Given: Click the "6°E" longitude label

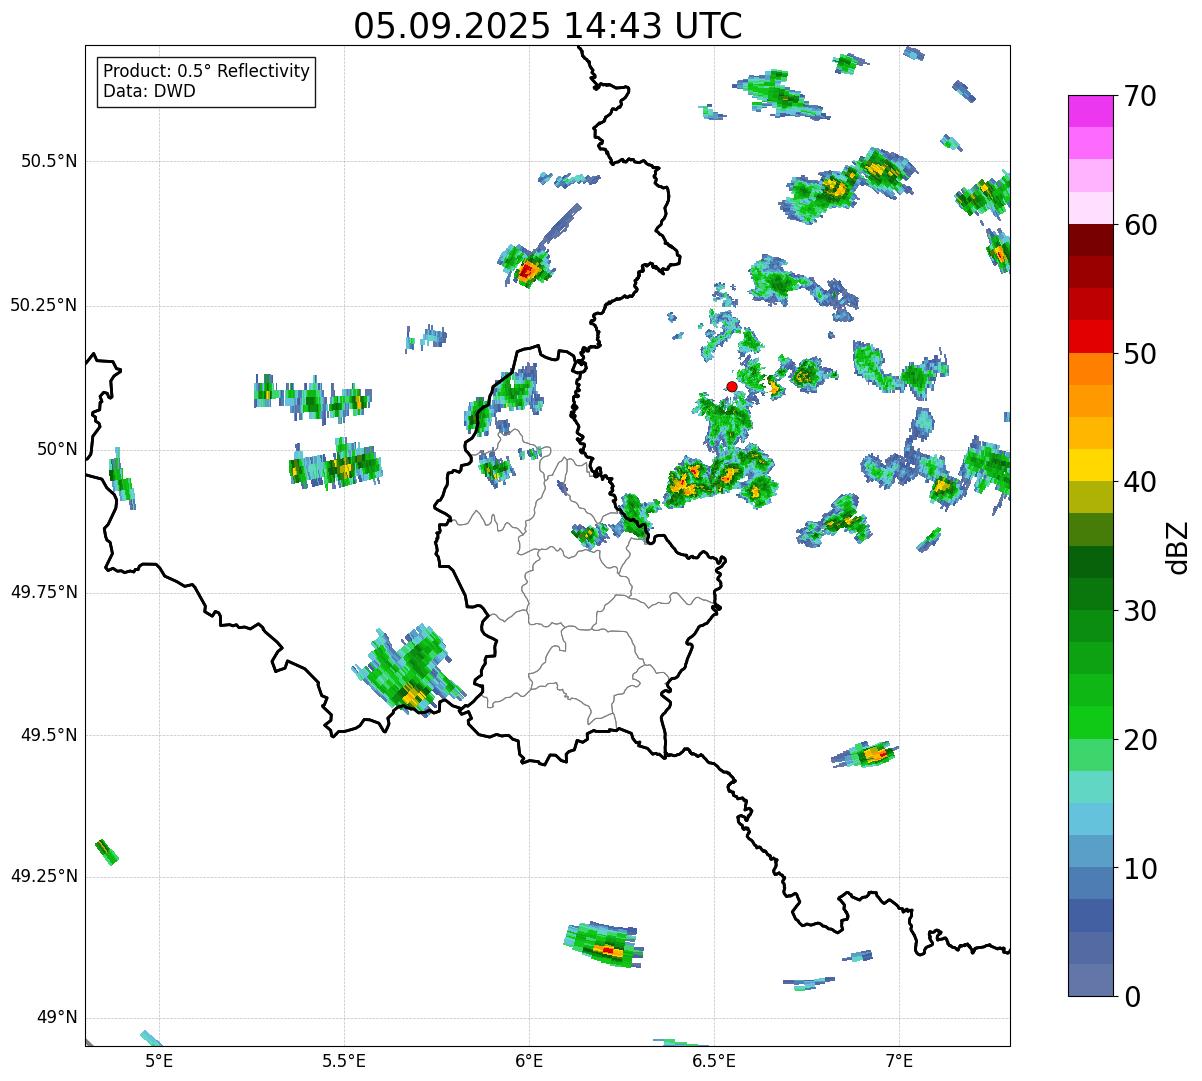Looking at the screenshot, I should [529, 1060].
